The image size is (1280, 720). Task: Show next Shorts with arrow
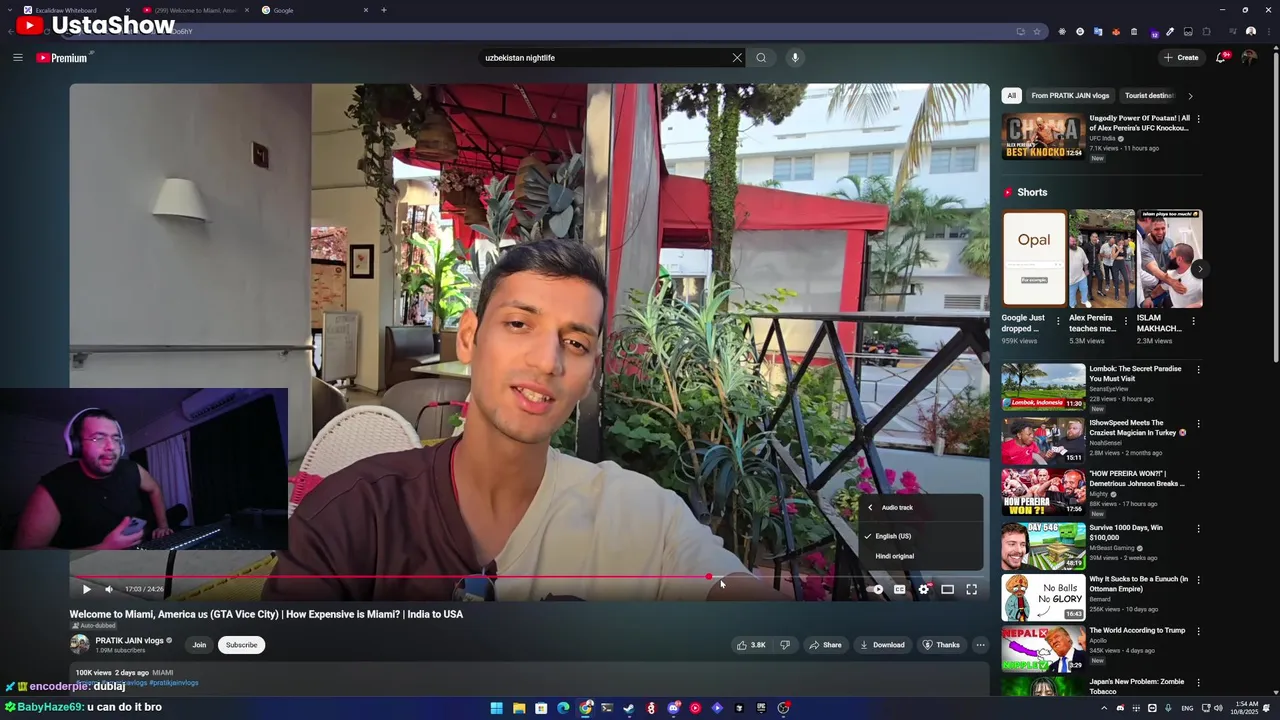click(1199, 269)
